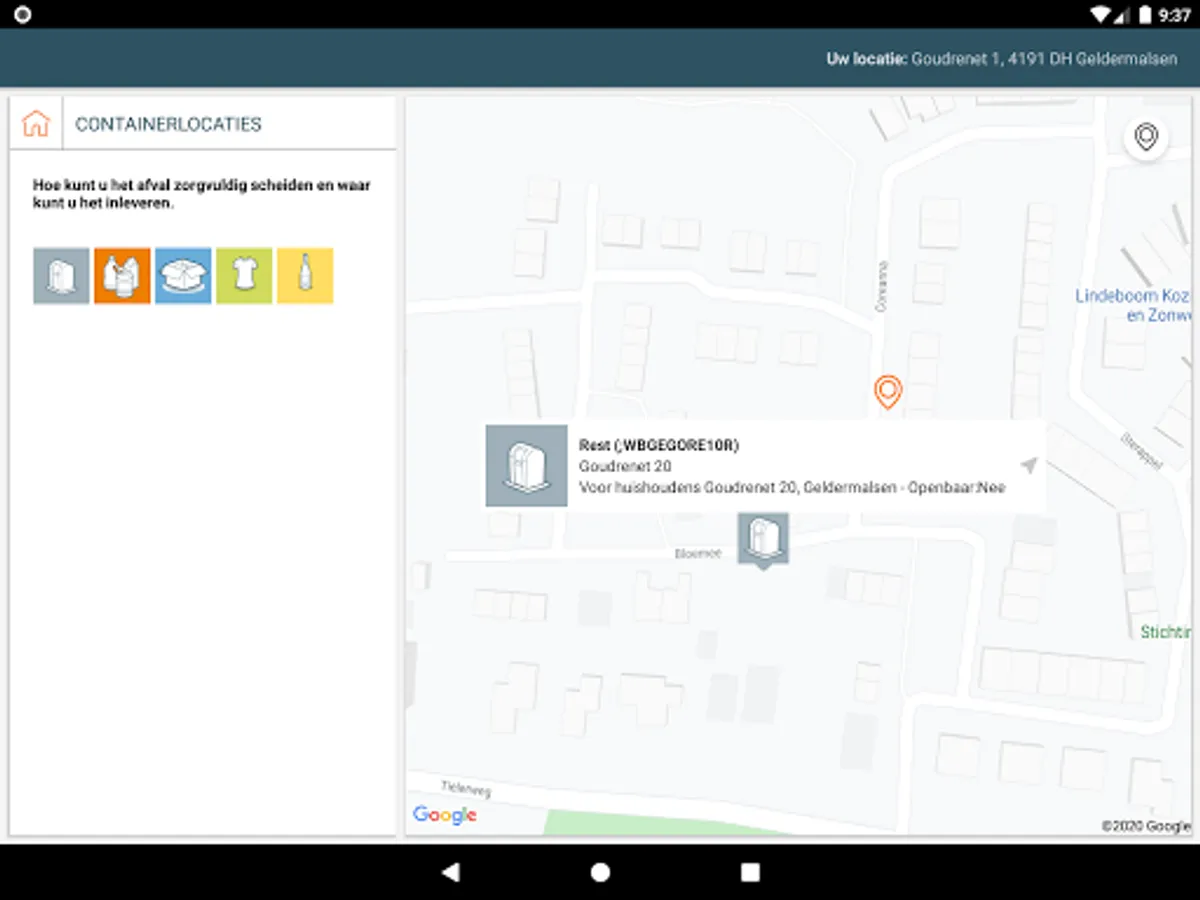Select the yellow glass bottle icon
Viewport: 1200px width, 900px height.
coord(305,276)
